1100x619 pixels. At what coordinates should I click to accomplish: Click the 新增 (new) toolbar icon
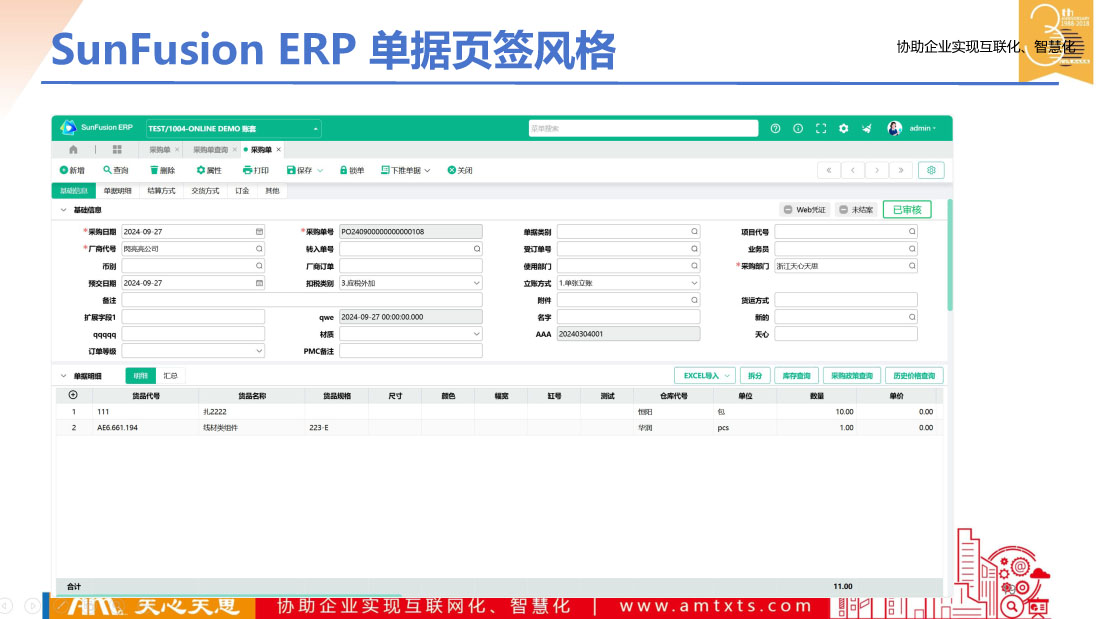[x=65, y=170]
